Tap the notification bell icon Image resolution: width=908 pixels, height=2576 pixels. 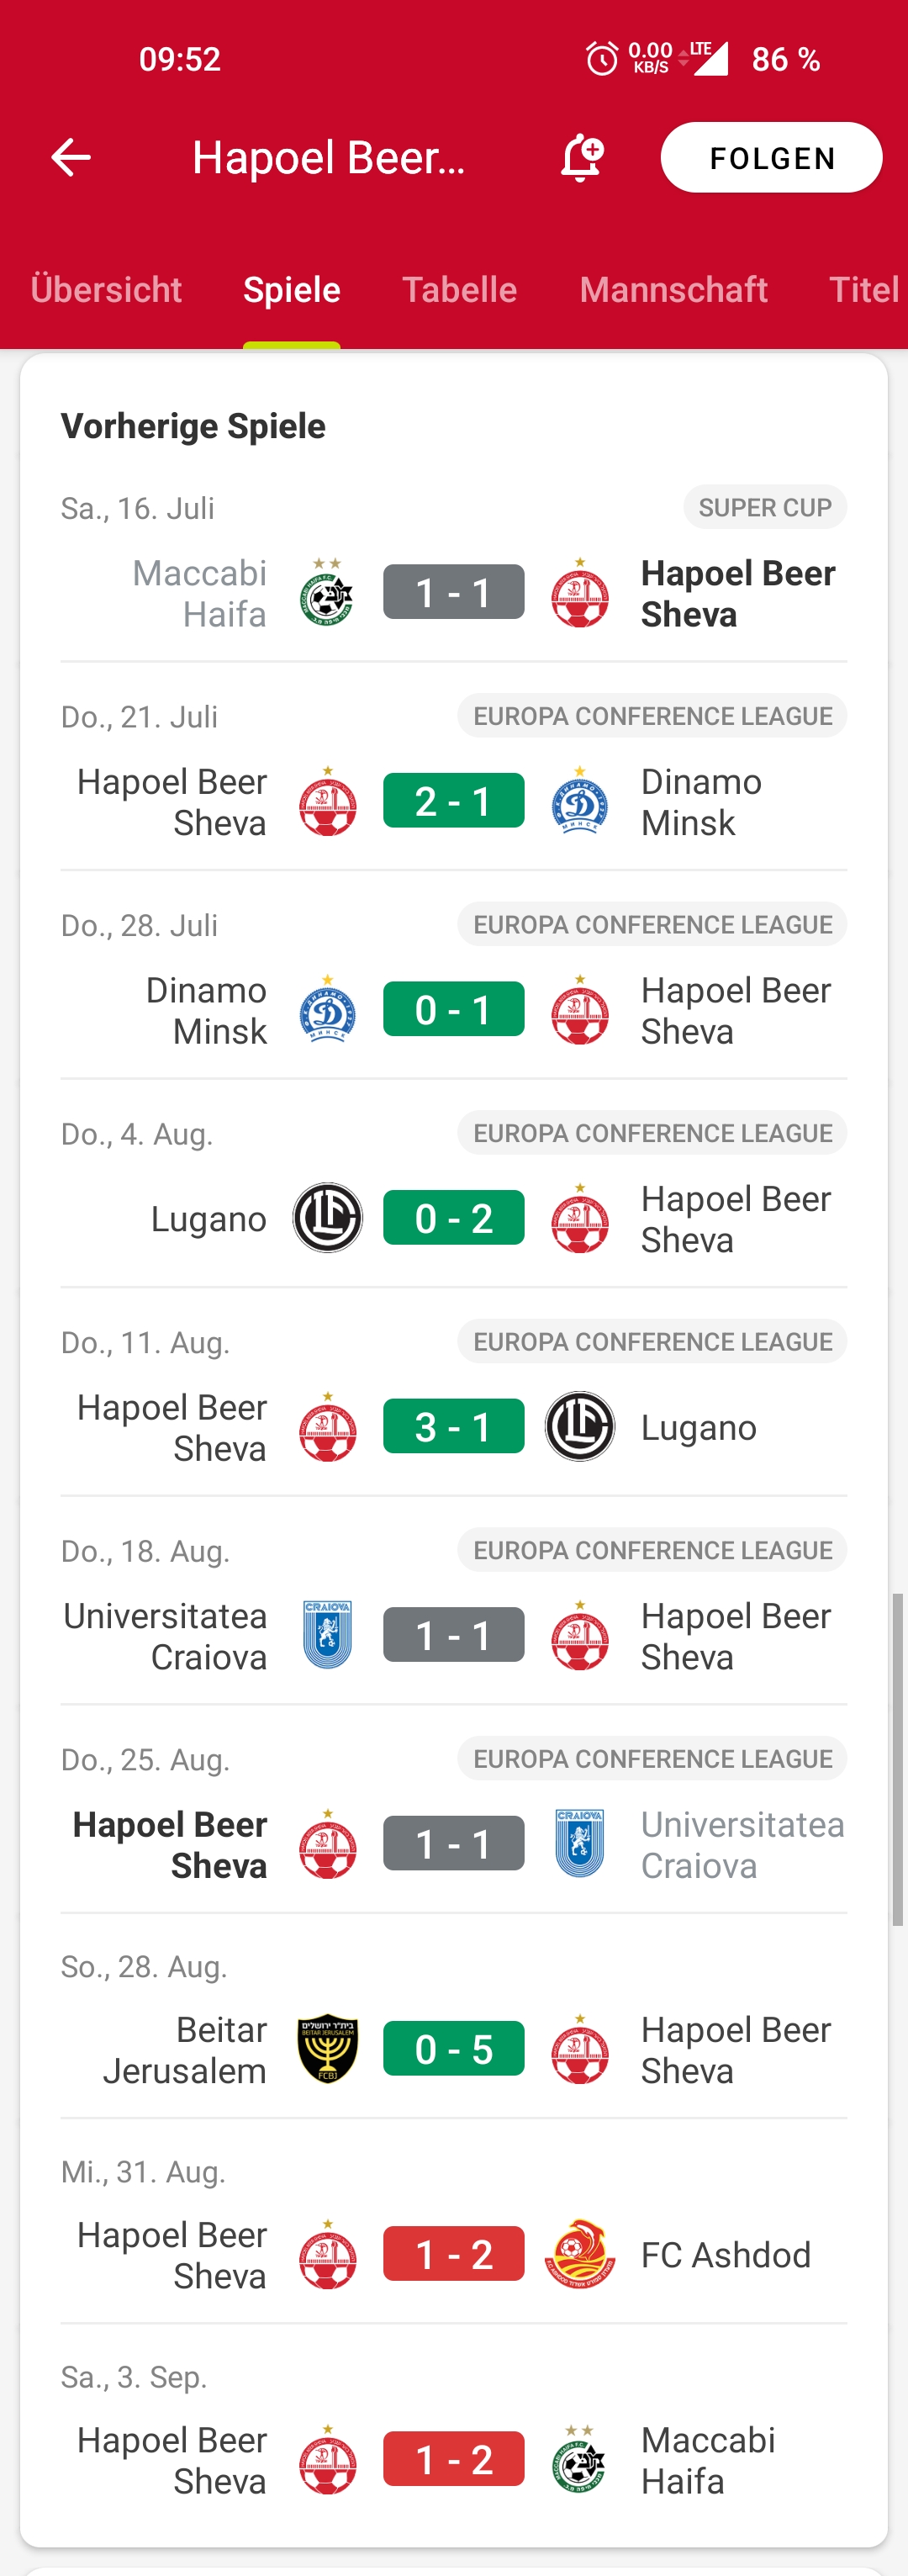[x=581, y=158]
